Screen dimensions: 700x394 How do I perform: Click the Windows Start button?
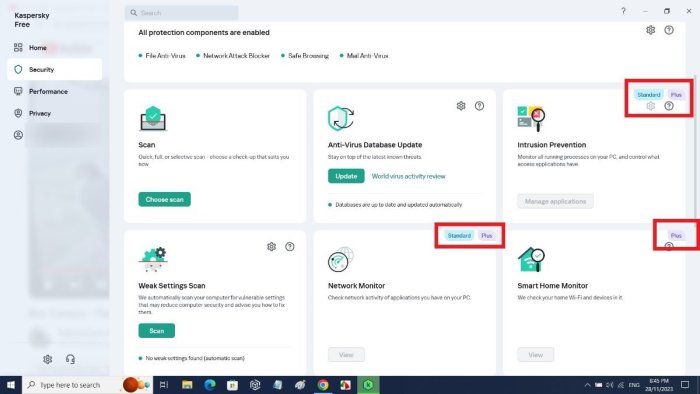point(11,385)
